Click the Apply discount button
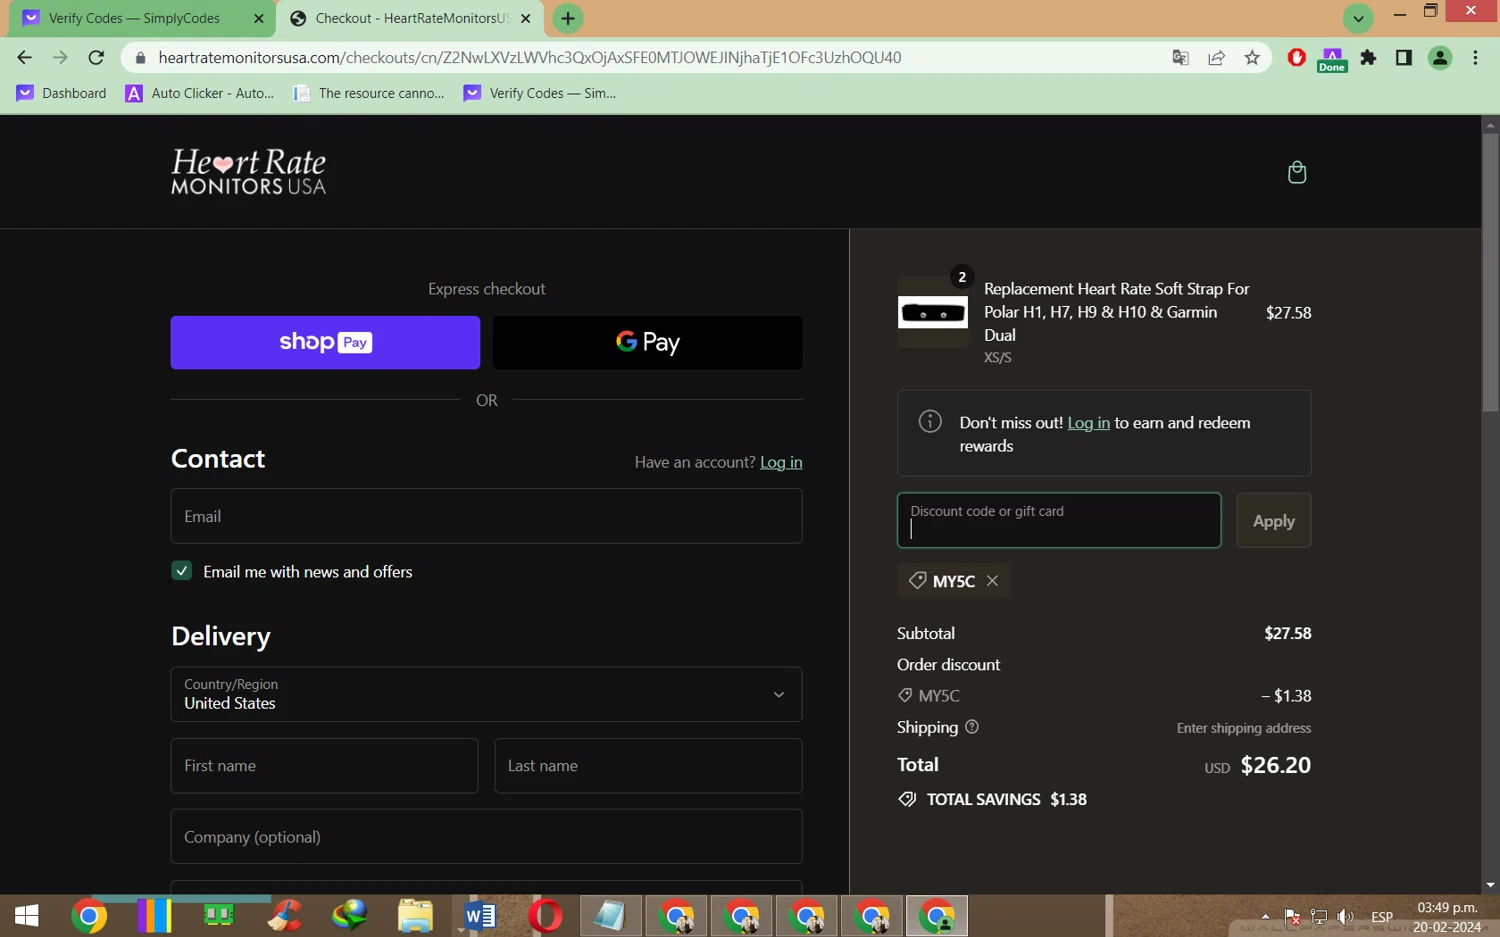 pyautogui.click(x=1273, y=520)
